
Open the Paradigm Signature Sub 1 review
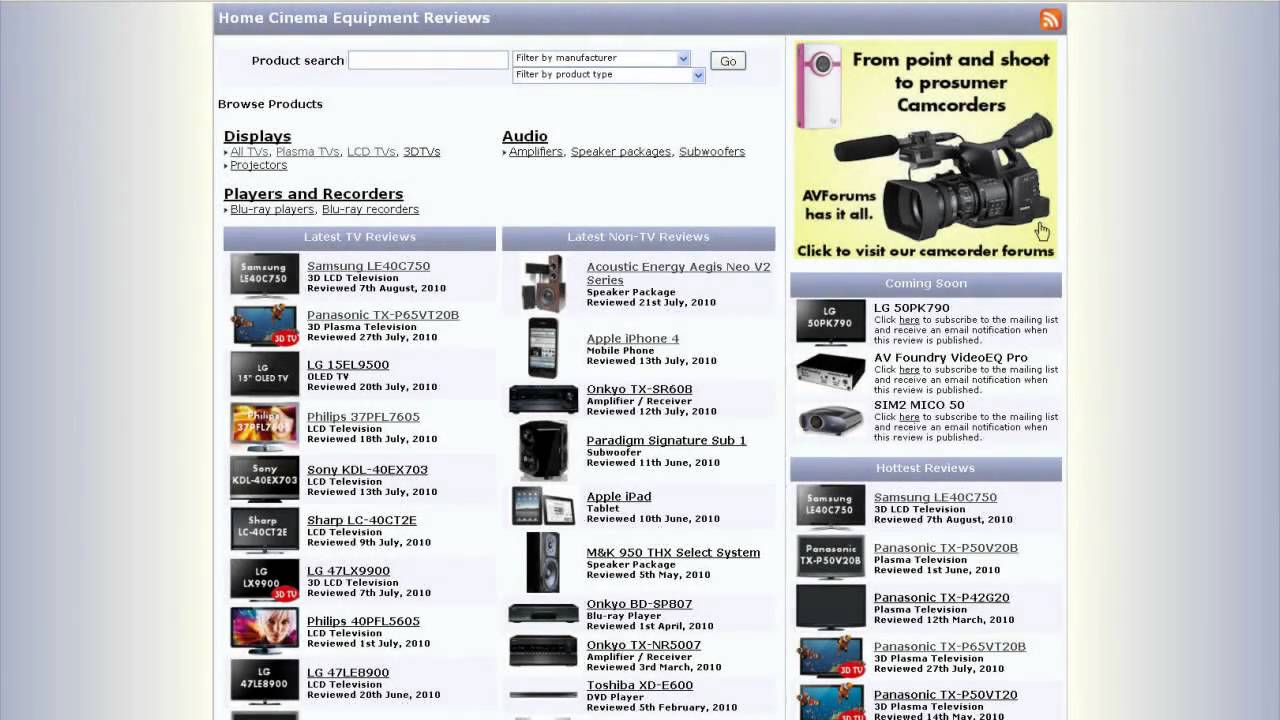coord(666,440)
